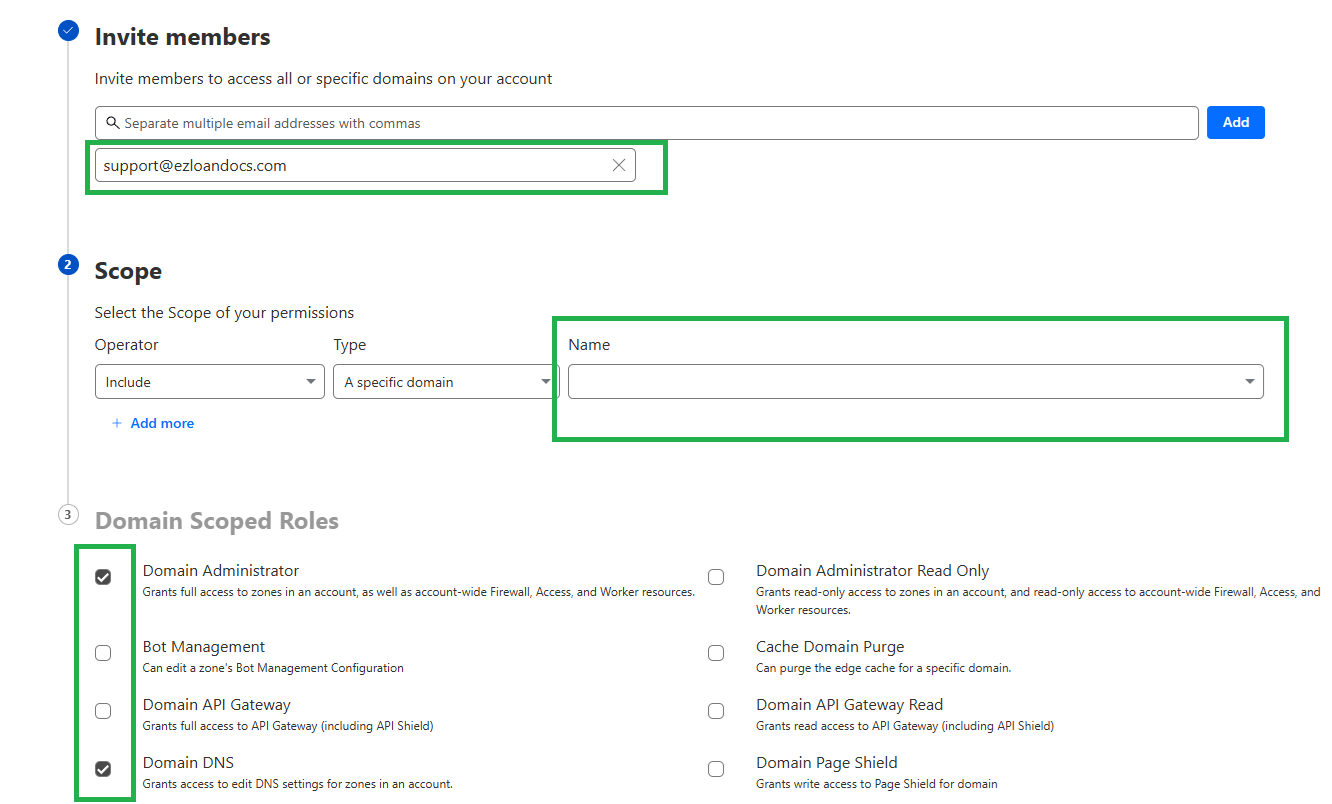Check the Domain API Gateway checkbox
The width and height of the screenshot is (1332, 804).
(103, 711)
